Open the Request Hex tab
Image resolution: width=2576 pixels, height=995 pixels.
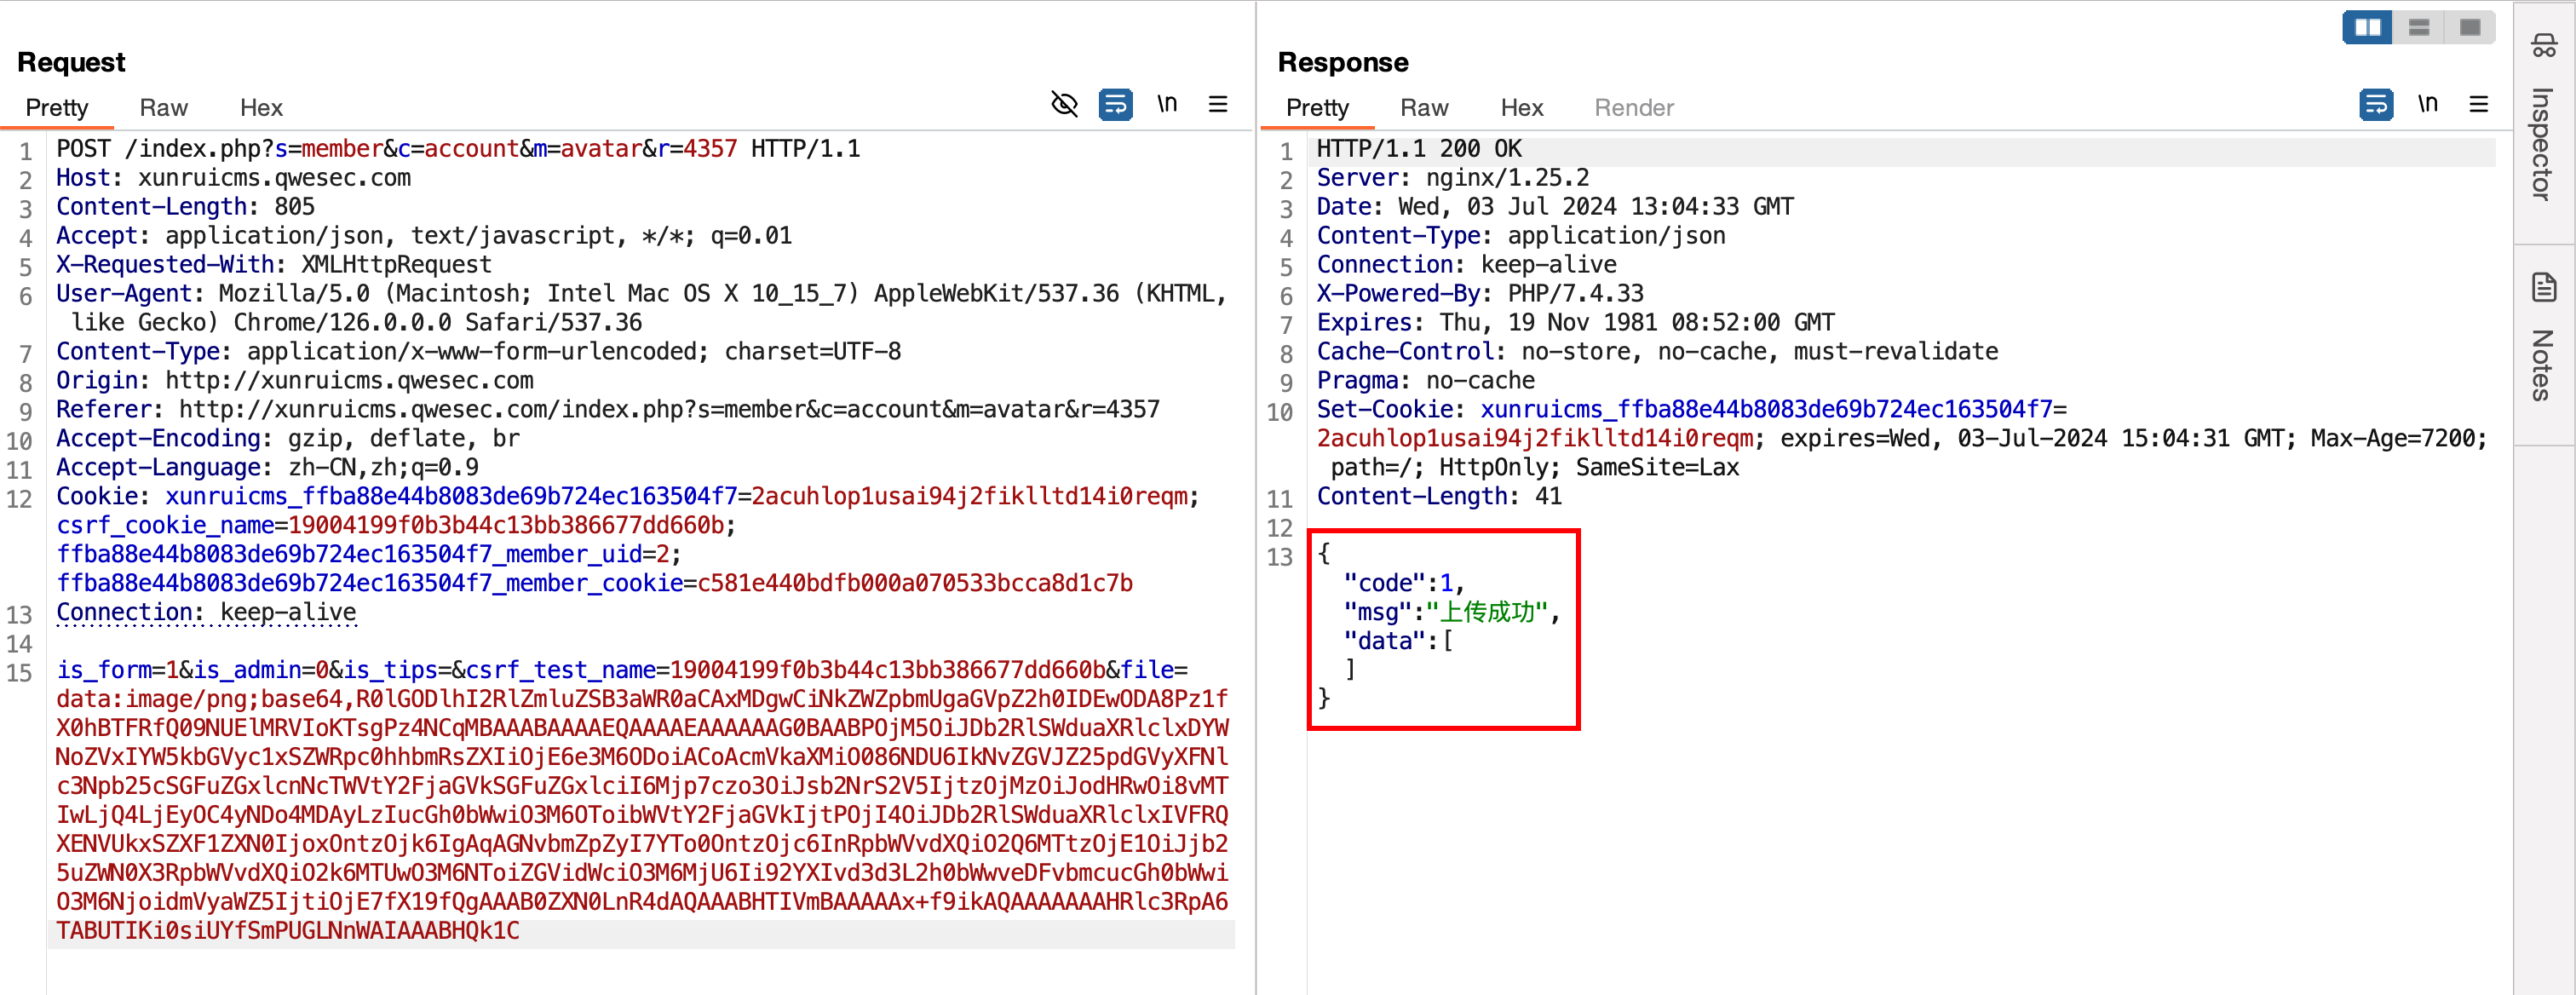coord(261,107)
